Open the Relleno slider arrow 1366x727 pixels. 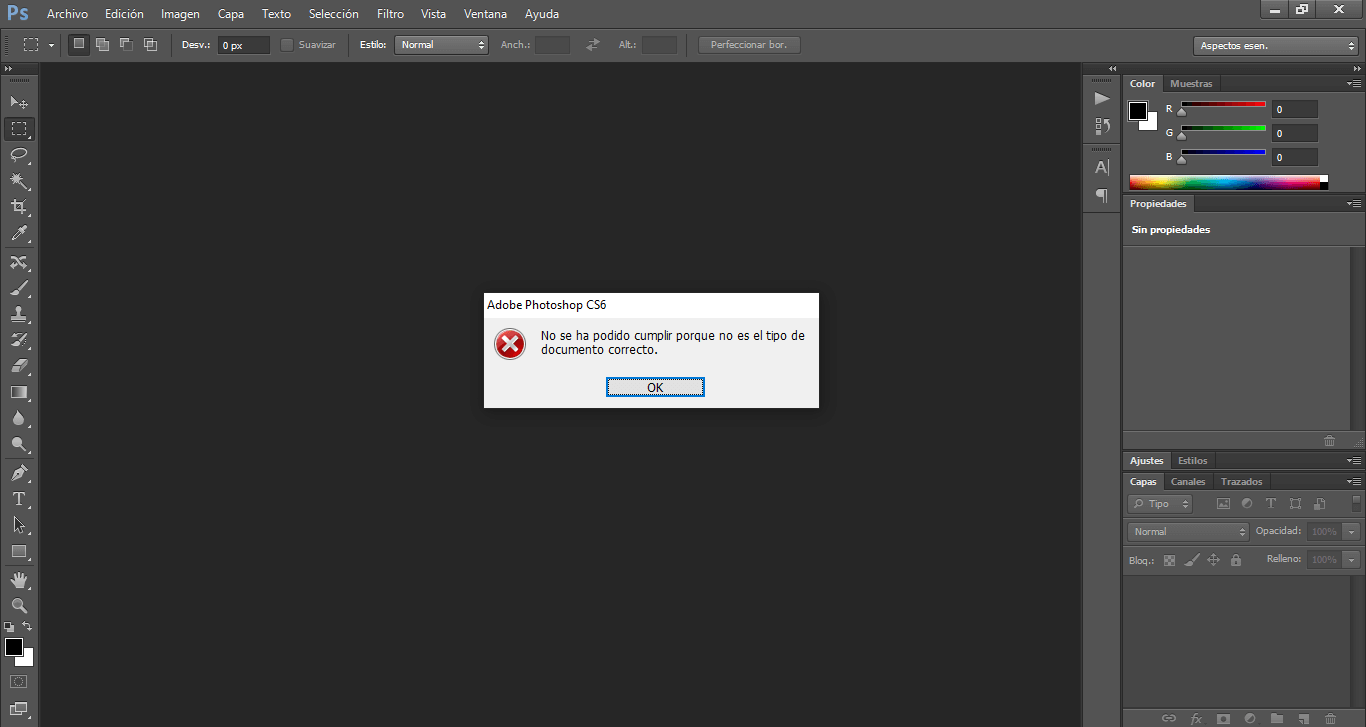[x=1352, y=560]
